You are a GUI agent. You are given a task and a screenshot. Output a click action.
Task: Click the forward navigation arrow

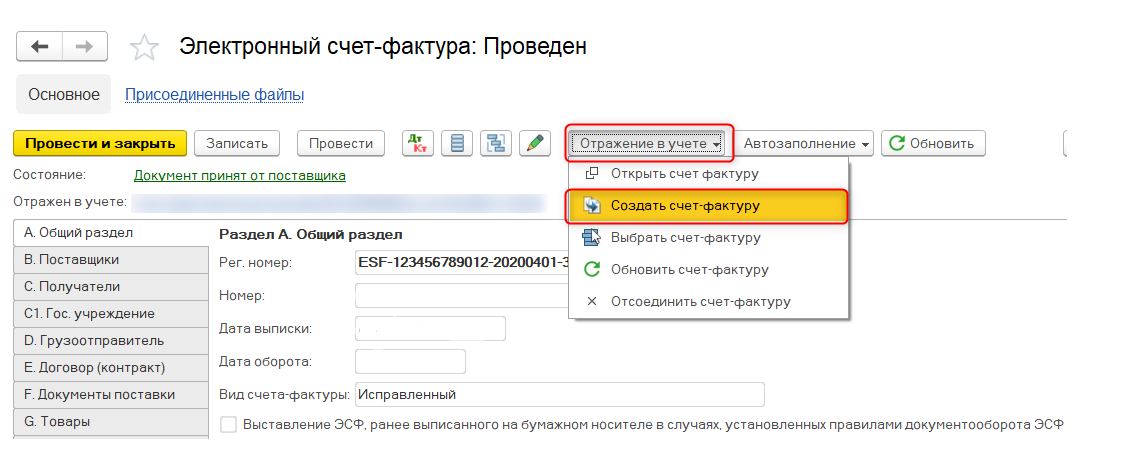tap(85, 46)
